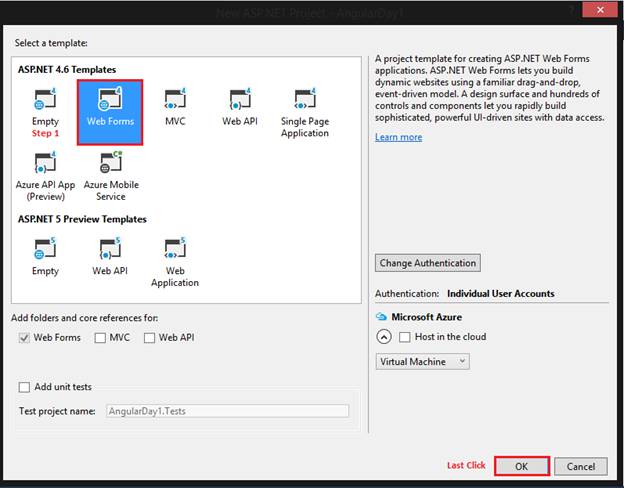Click the Change Authentication button
This screenshot has width=624, height=488.
[x=428, y=263]
